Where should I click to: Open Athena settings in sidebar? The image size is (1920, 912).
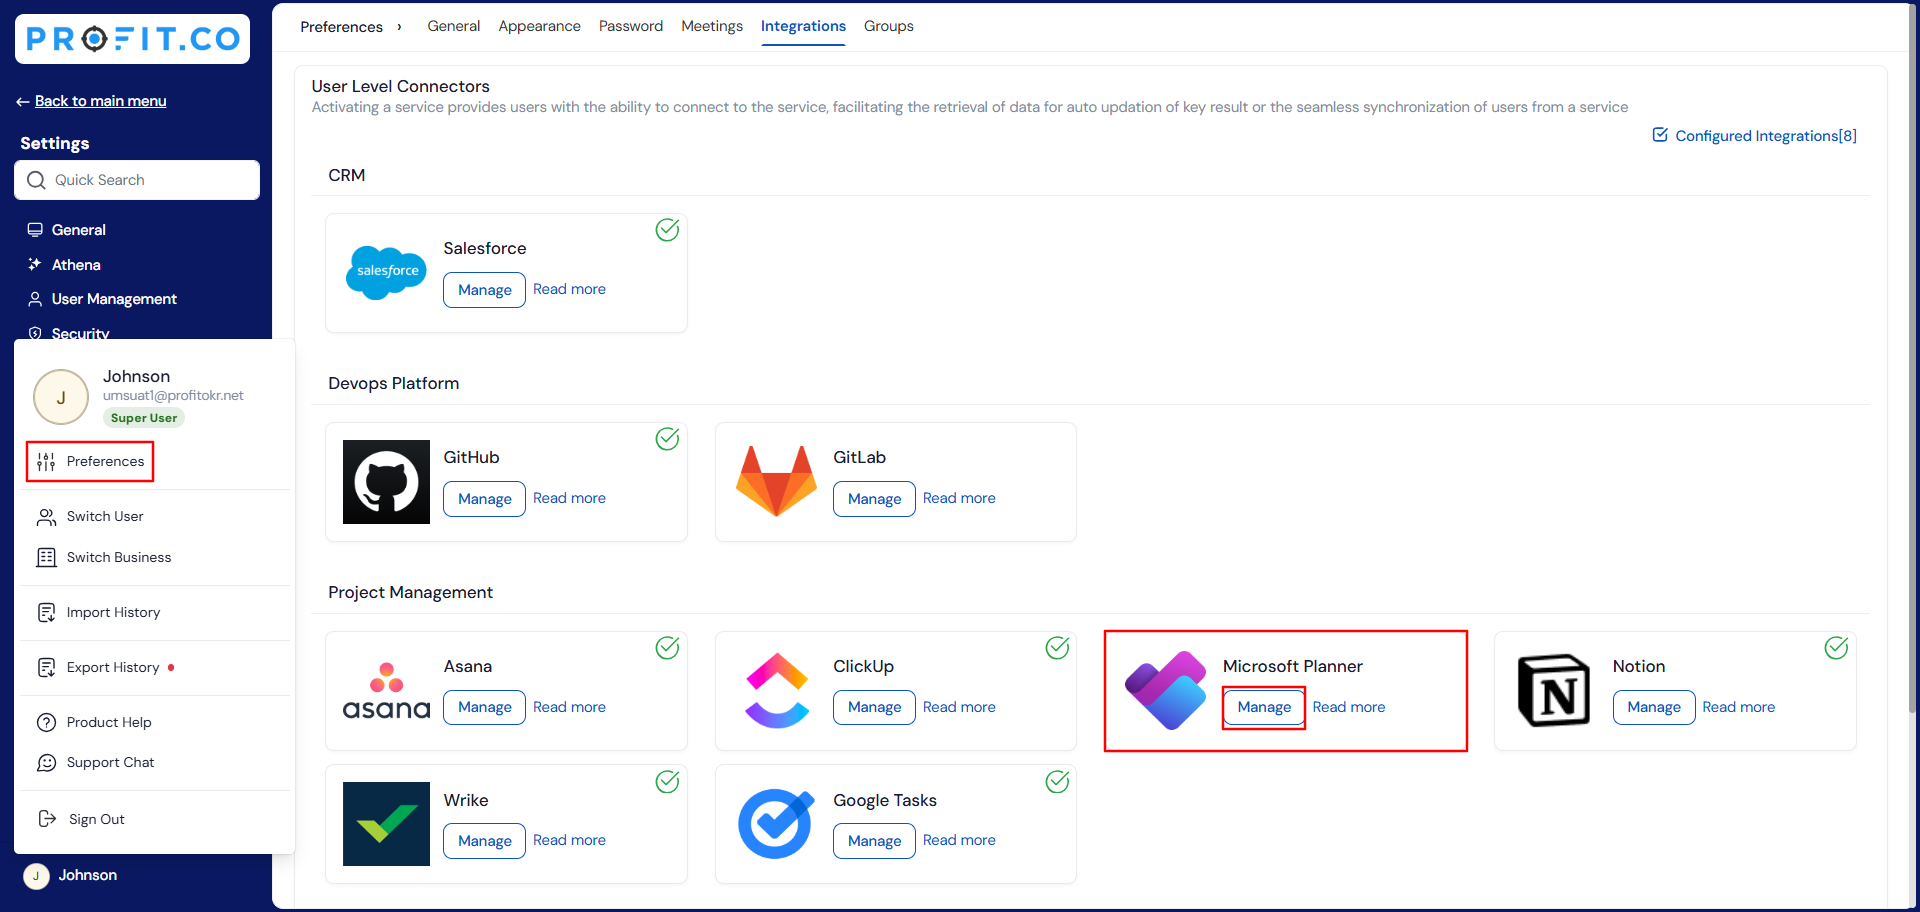click(65, 265)
